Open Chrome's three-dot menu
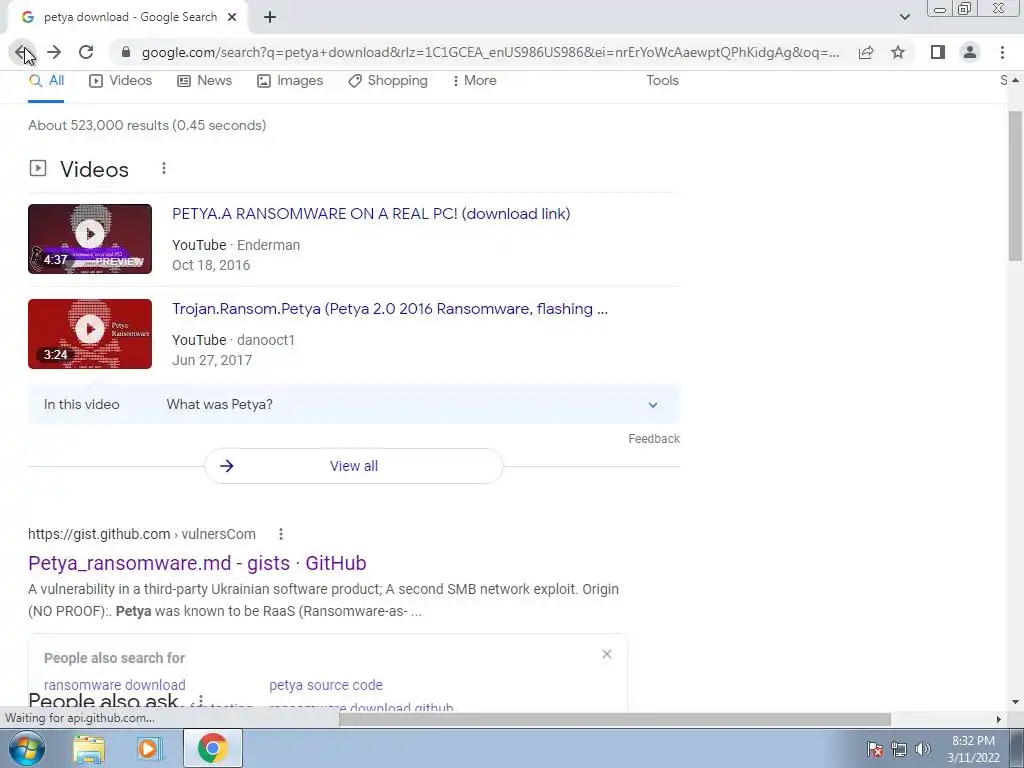Image resolution: width=1024 pixels, height=768 pixels. tap(1002, 52)
